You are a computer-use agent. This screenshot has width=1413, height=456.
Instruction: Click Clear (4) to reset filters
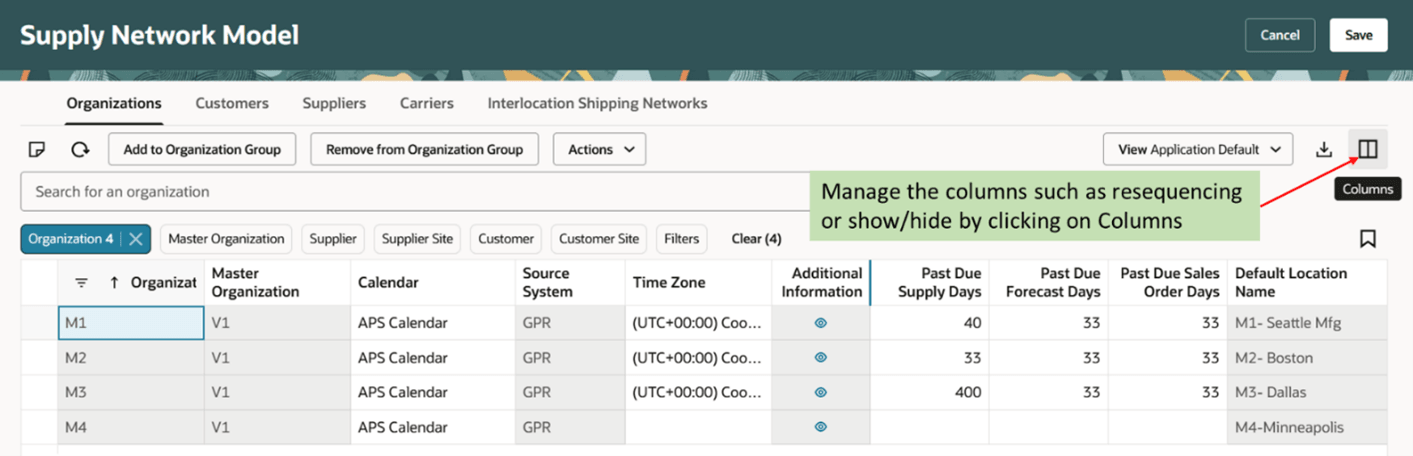point(756,239)
